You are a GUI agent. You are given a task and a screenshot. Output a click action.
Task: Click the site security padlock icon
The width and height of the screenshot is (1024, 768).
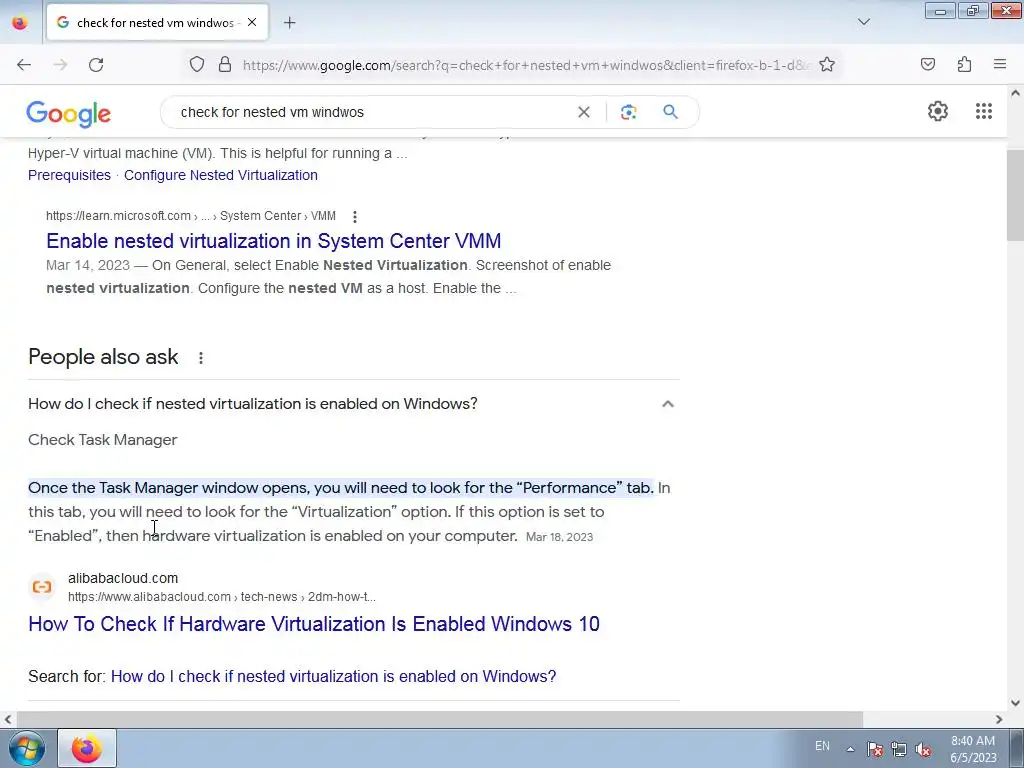[x=225, y=65]
